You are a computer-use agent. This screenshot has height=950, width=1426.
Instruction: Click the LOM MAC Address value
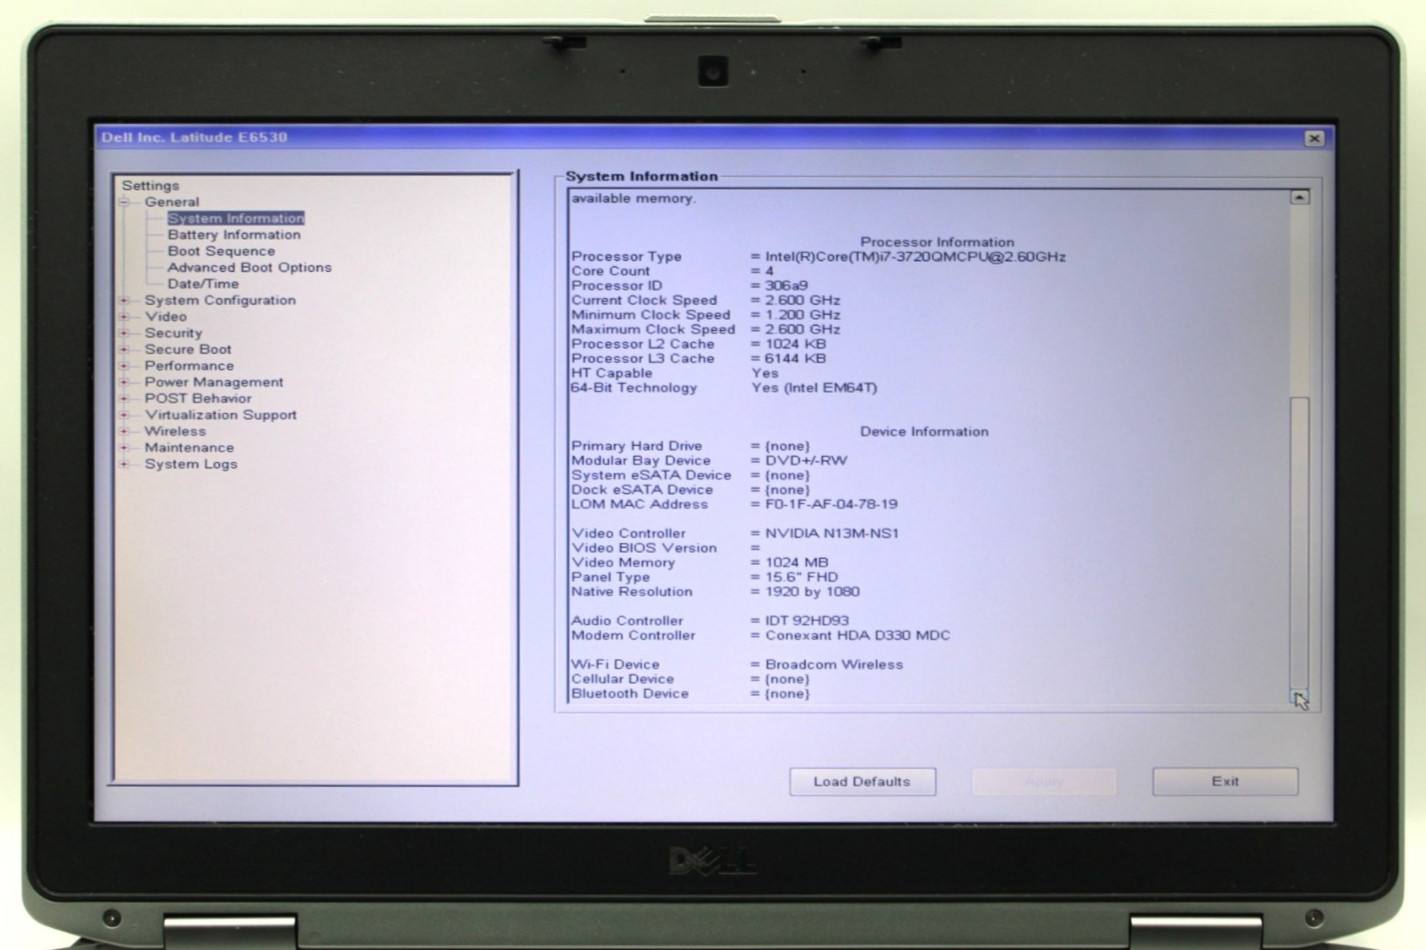pos(831,505)
